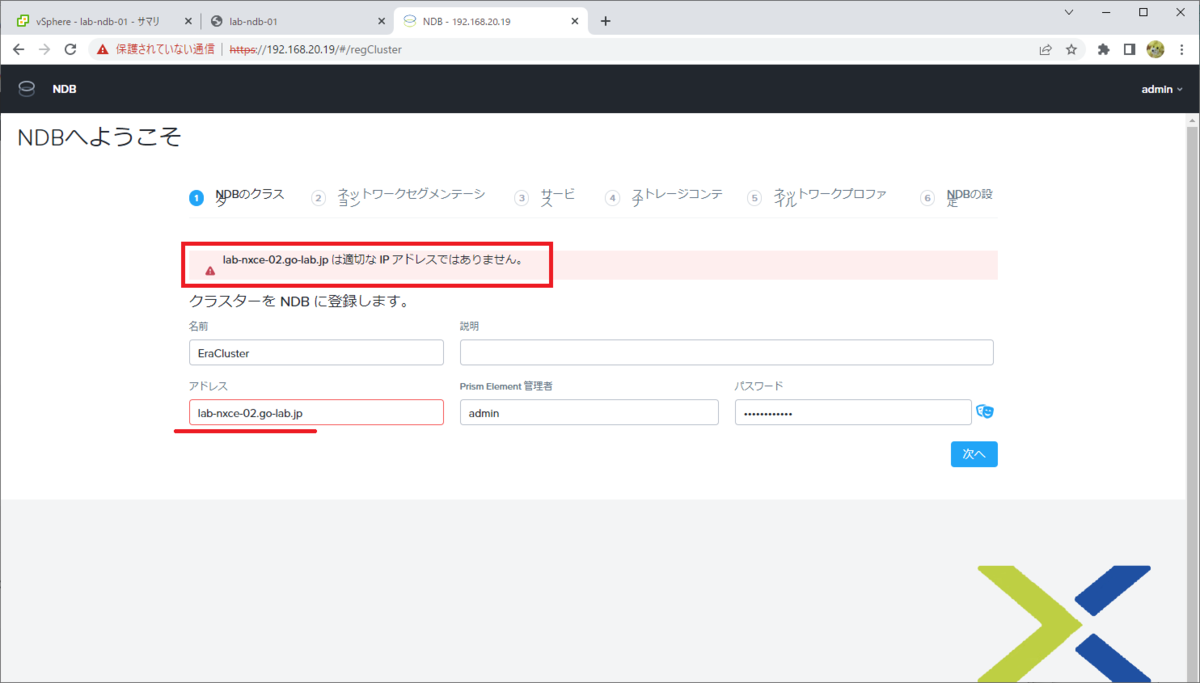
Task: Select step 1 NDBのクラスタ
Action: 238,198
